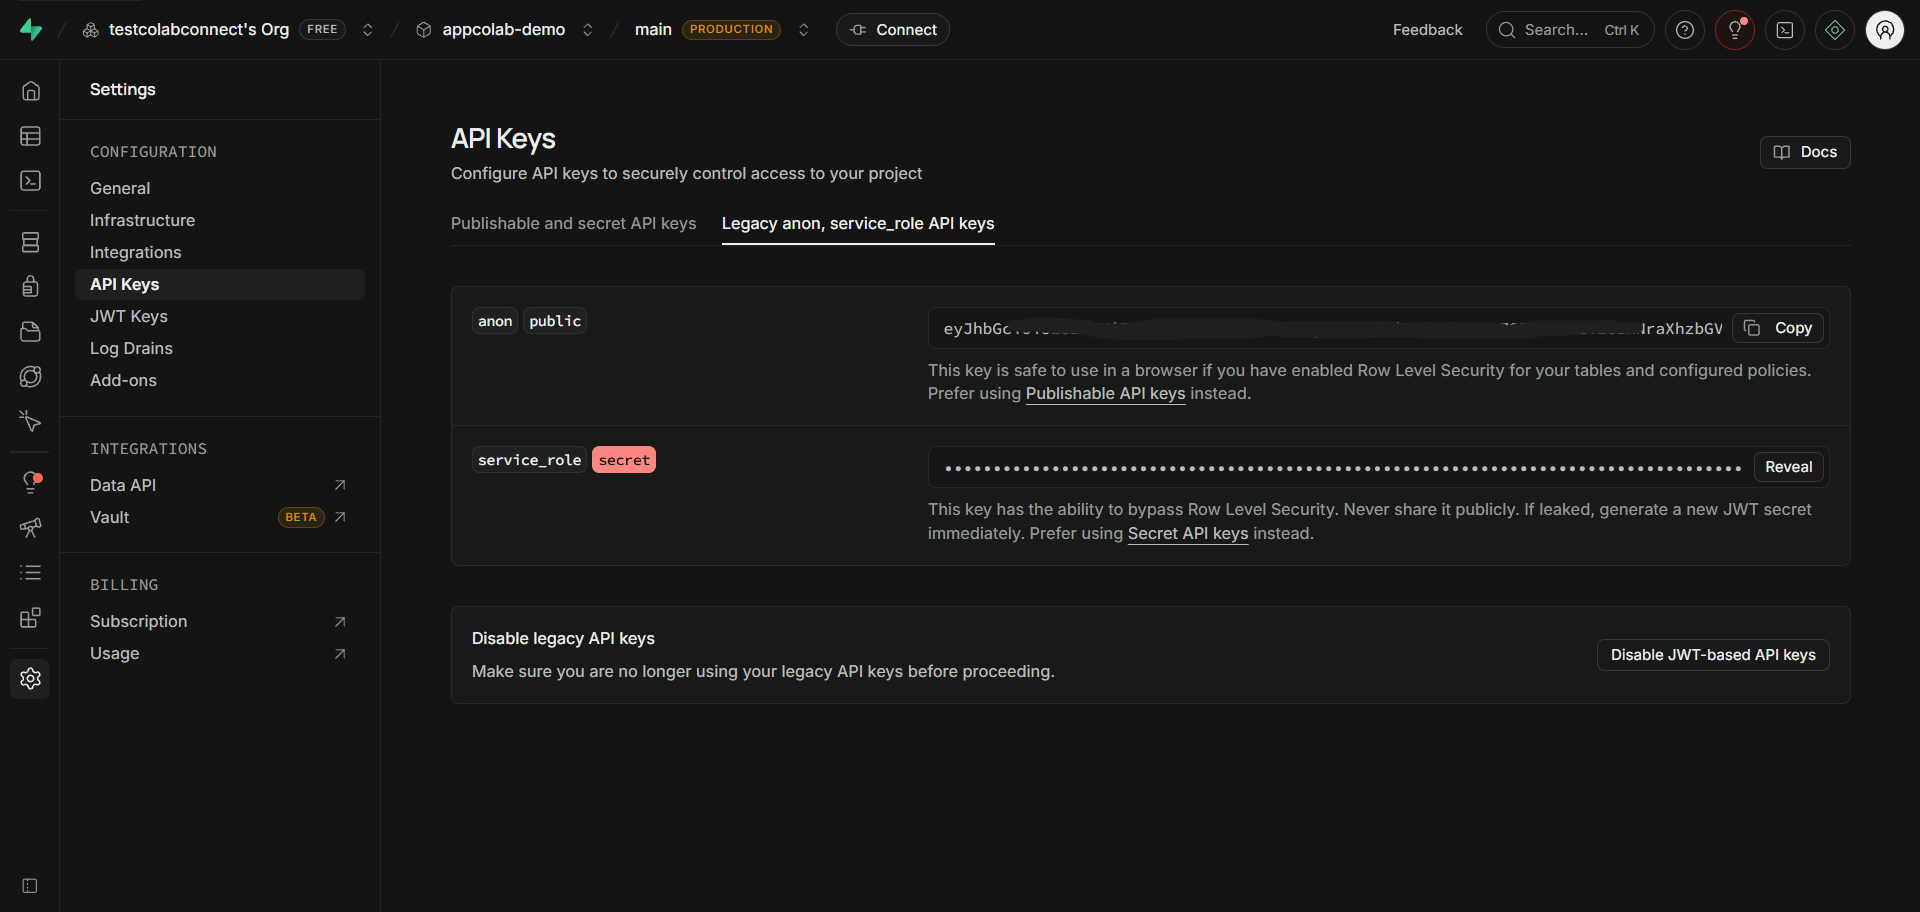Viewport: 1920px width, 912px height.
Task: Follow the Secret API keys link
Action: coord(1188,534)
